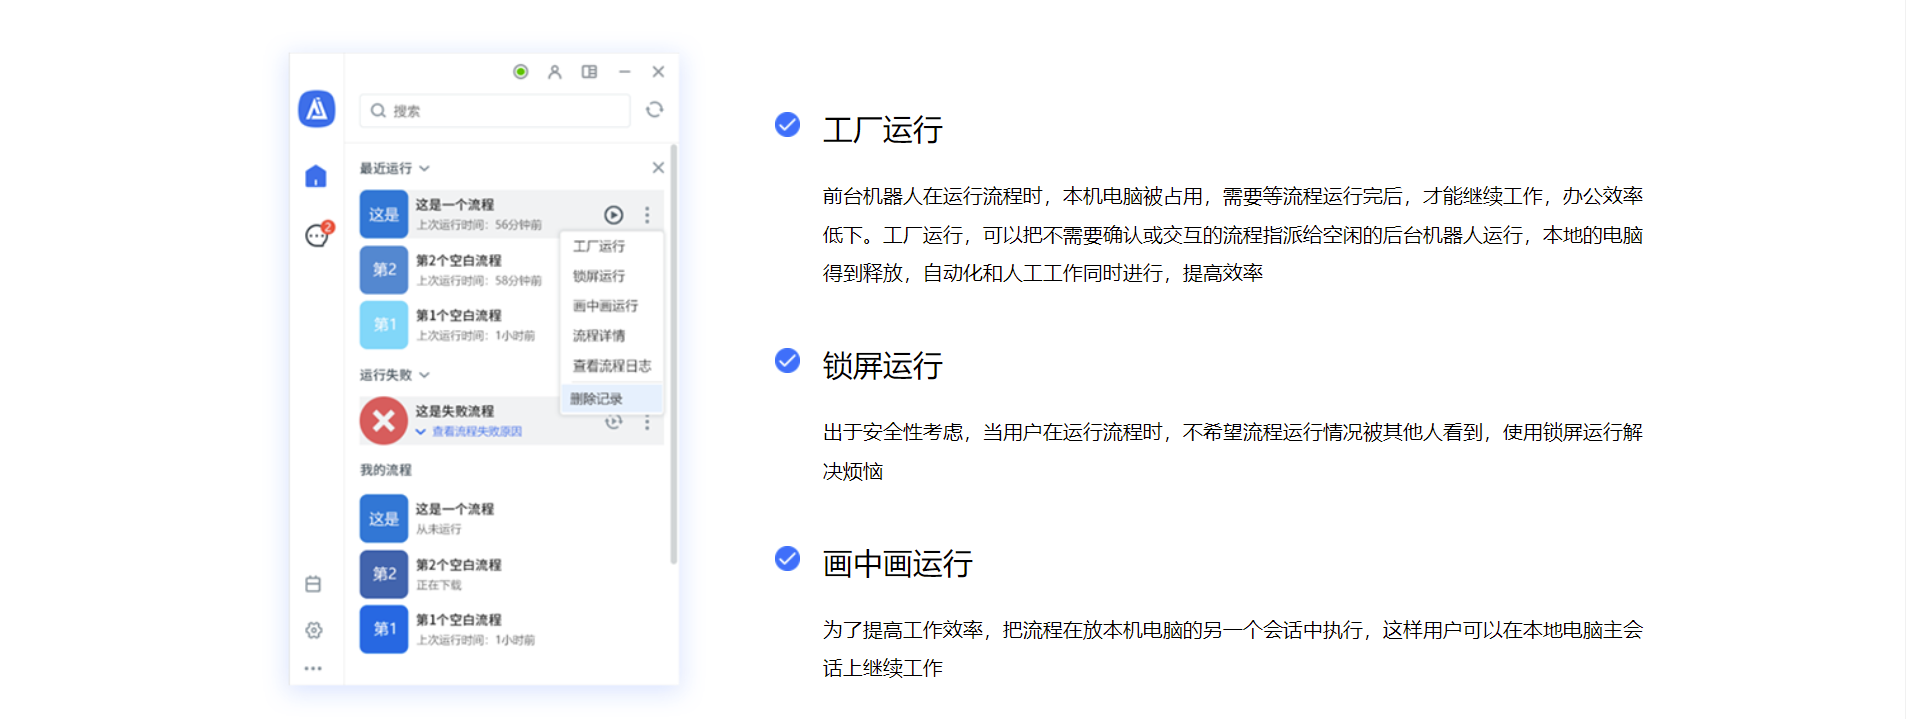Click the refresh icon beside the search box
The width and height of the screenshot is (1906, 719).
pyautogui.click(x=654, y=110)
